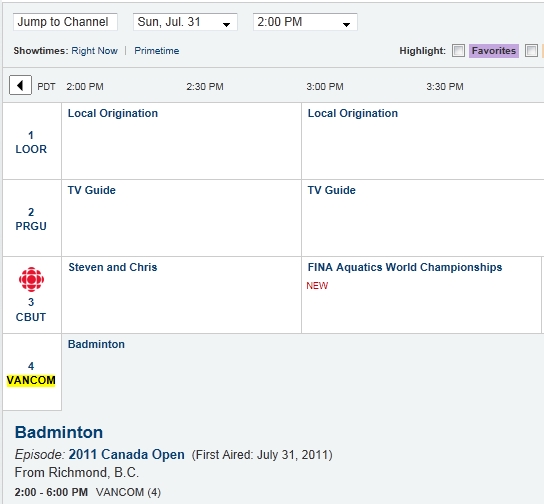
Task: Open the Primetime showtimes link
Action: 156,51
